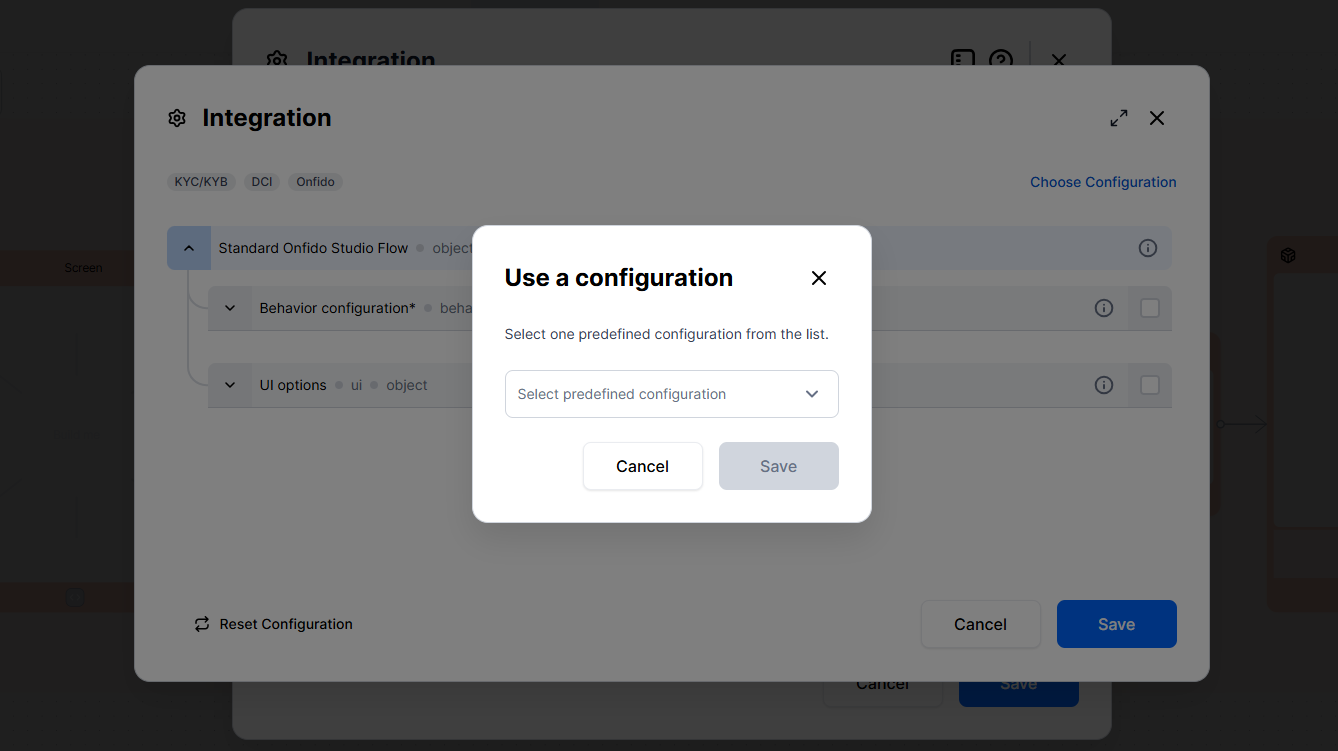Open the Select predefined configuration dropdown
The height and width of the screenshot is (751, 1338).
click(x=671, y=394)
